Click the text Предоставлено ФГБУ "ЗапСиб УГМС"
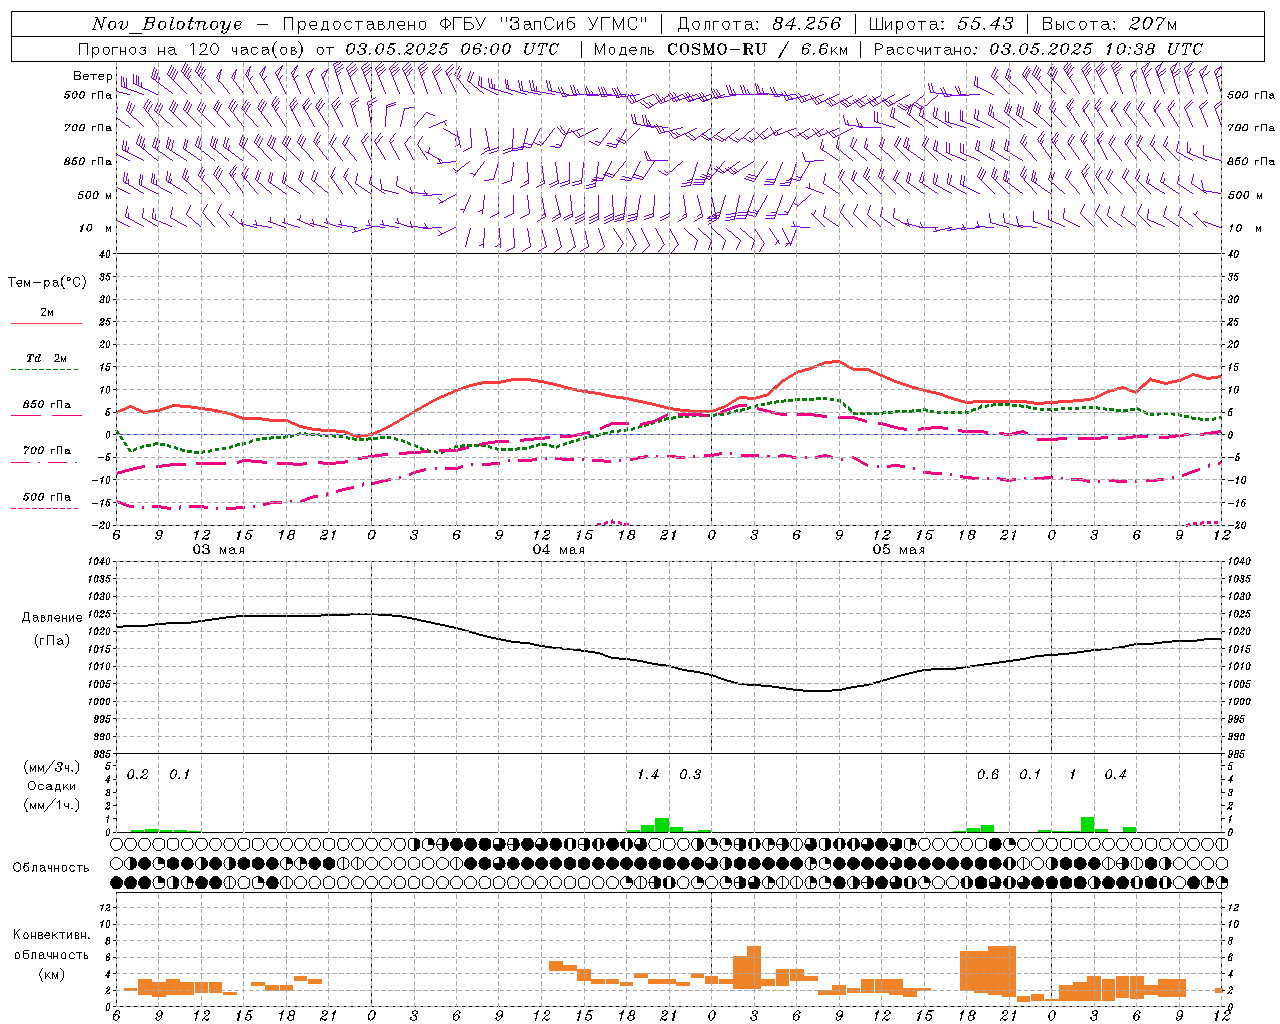 click(465, 24)
